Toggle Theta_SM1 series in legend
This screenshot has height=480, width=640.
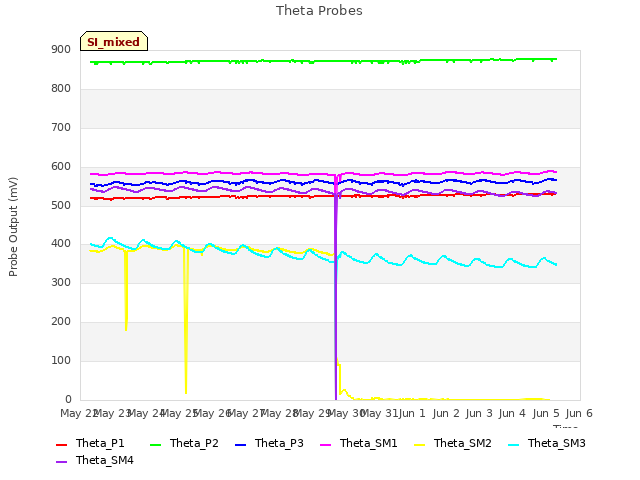[359, 443]
